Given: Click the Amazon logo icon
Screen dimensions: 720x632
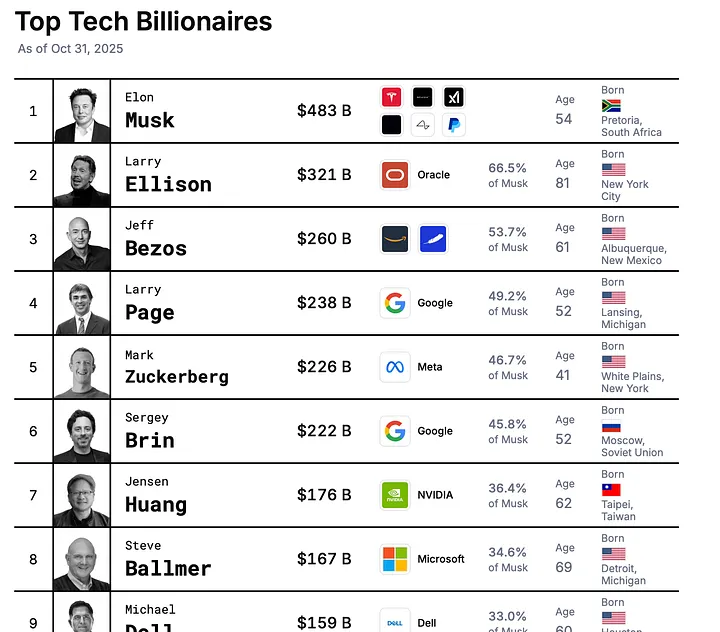Looking at the screenshot, I should [395, 239].
